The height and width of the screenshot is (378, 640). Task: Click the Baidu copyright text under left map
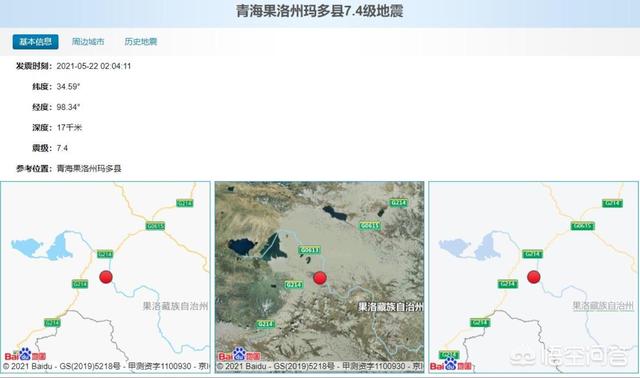(x=105, y=367)
